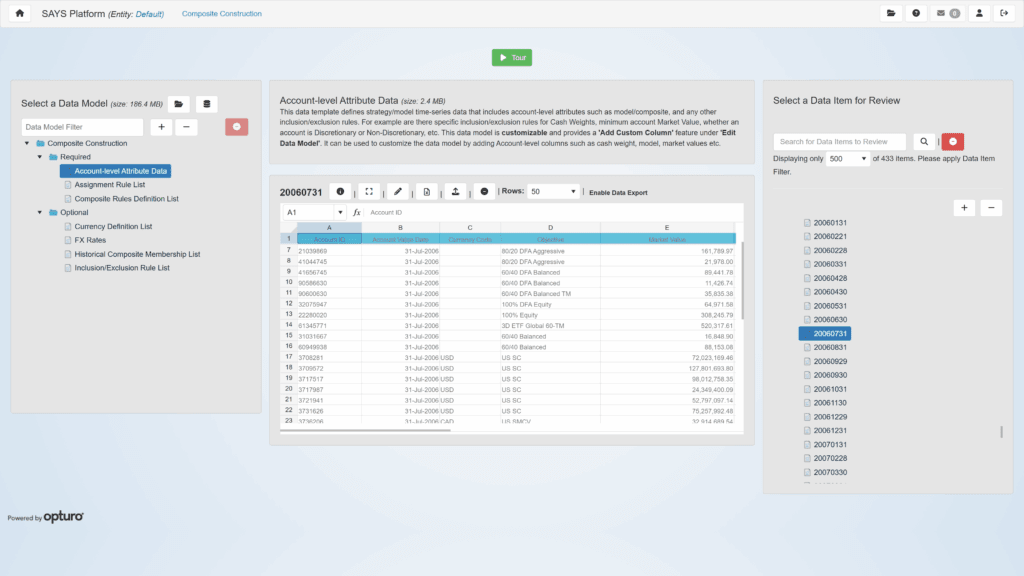Screen dimensions: 1024x576
Task: Toggle fullscreen view of the data grid
Action: tap(369, 191)
